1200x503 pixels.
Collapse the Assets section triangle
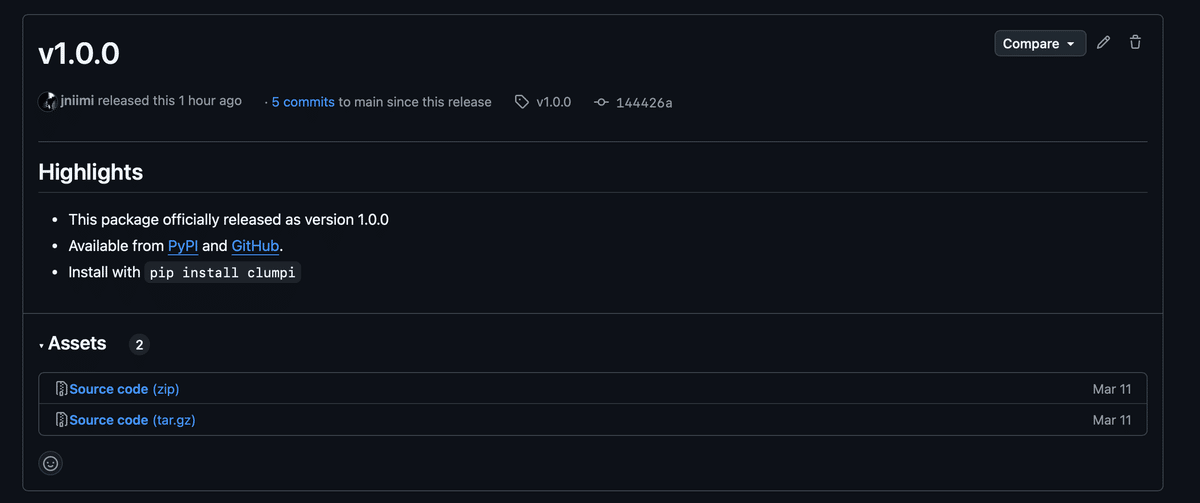click(x=42, y=345)
